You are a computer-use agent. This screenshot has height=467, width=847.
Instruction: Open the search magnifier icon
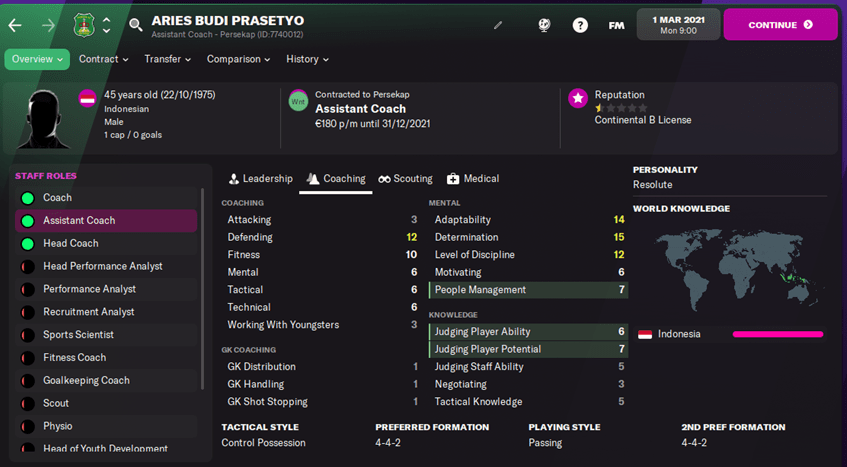tap(135, 25)
